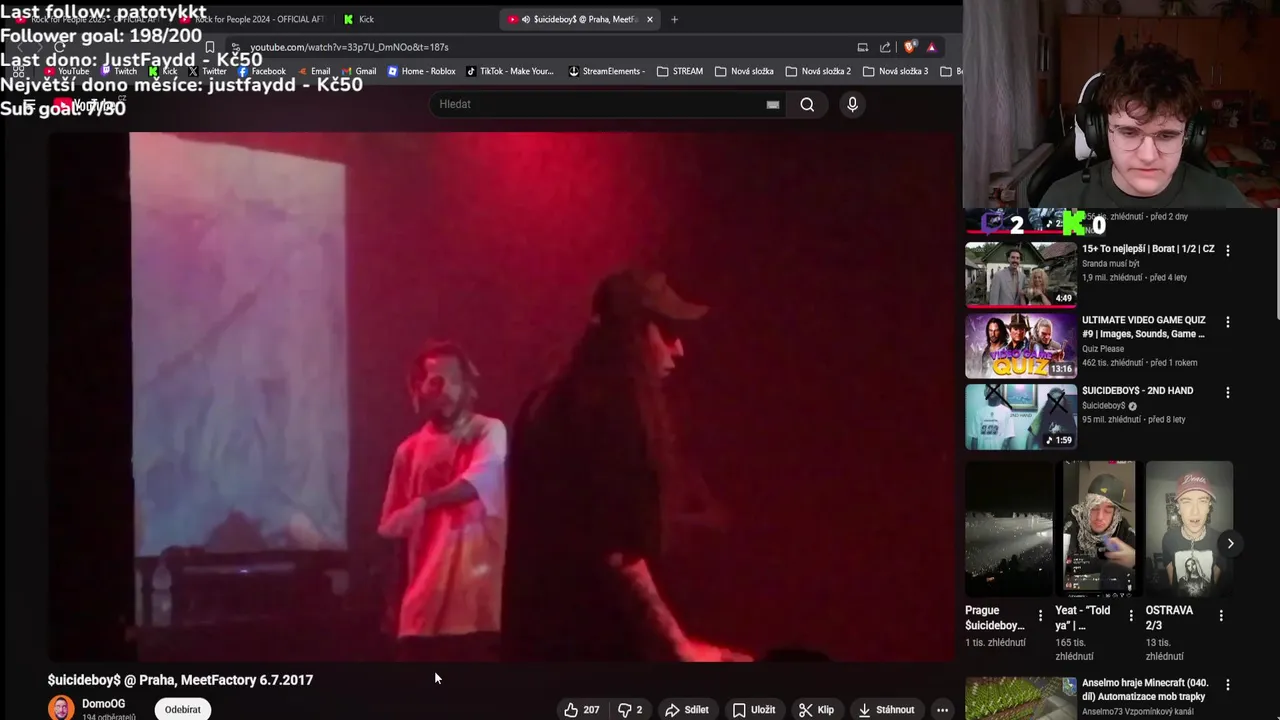Expand the STREAM bookmarks folder

coord(680,71)
